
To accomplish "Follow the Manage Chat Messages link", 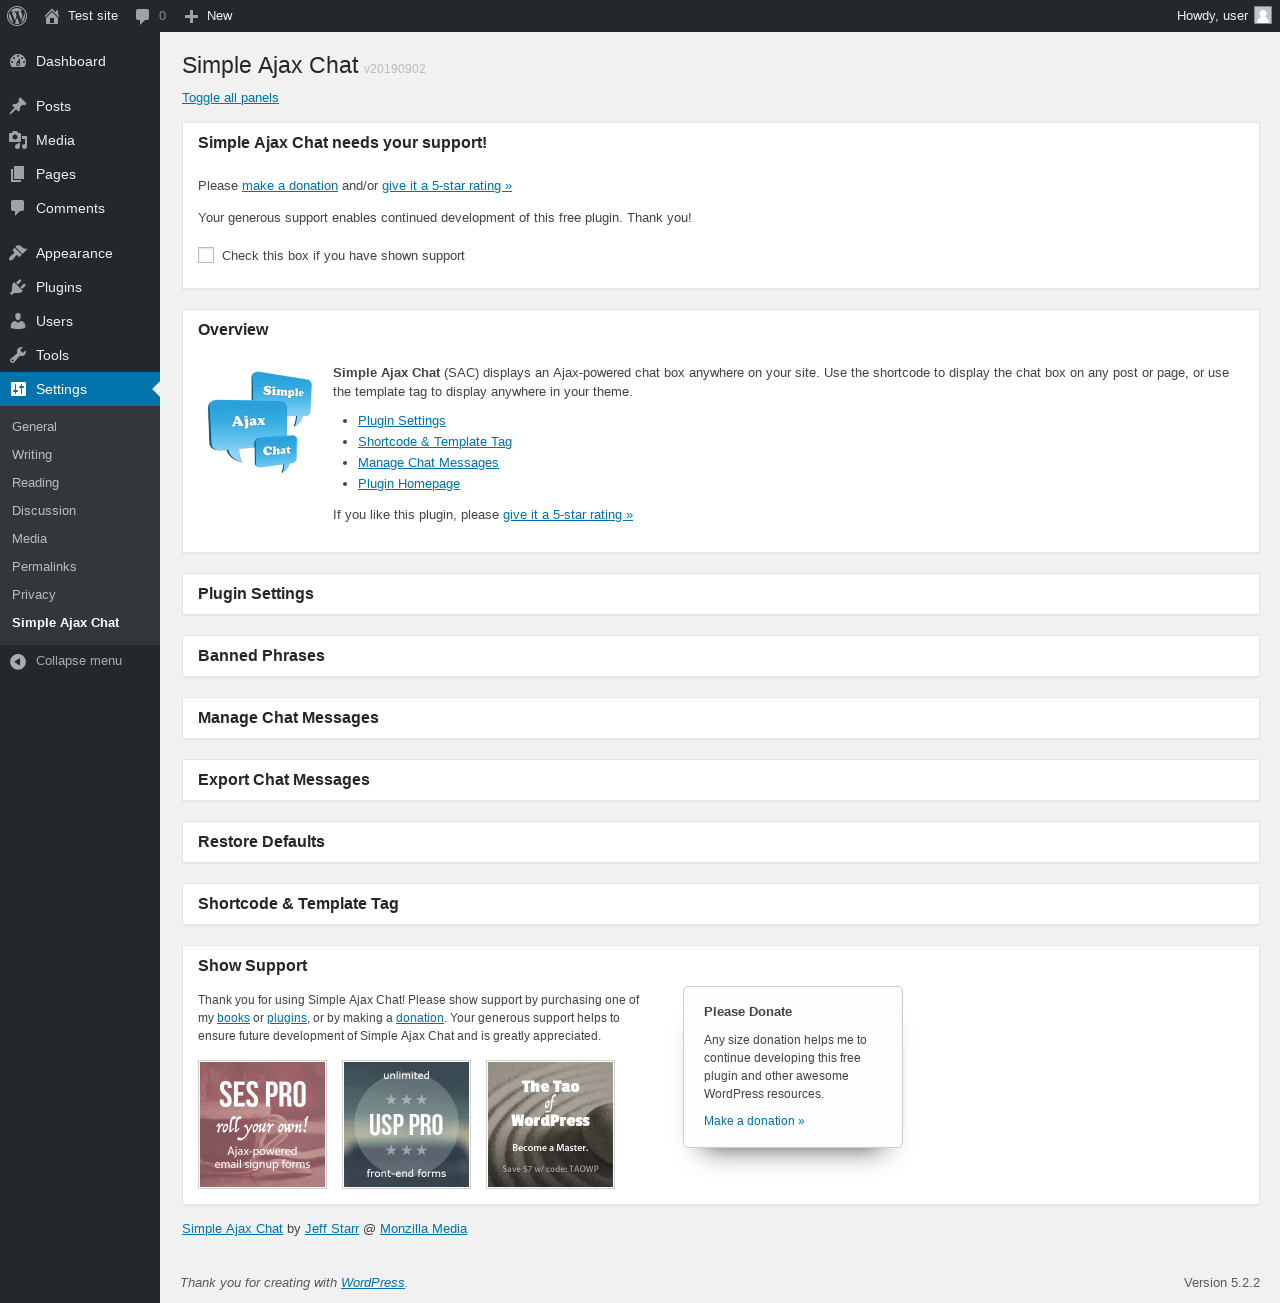I will point(428,462).
